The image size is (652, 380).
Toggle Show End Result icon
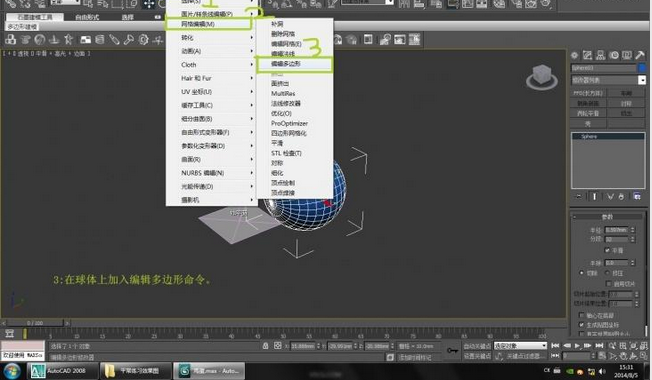pyautogui.click(x=595, y=197)
